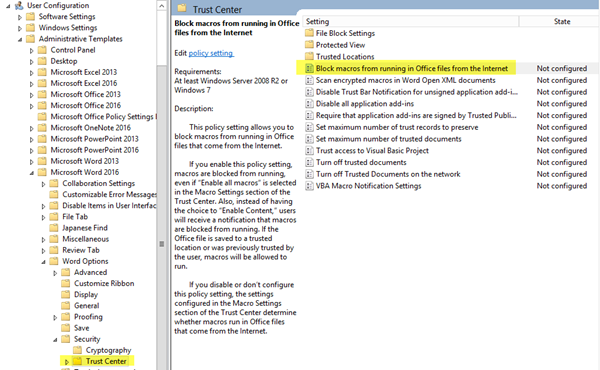Click the Block macros policy setting icon

(x=309, y=68)
